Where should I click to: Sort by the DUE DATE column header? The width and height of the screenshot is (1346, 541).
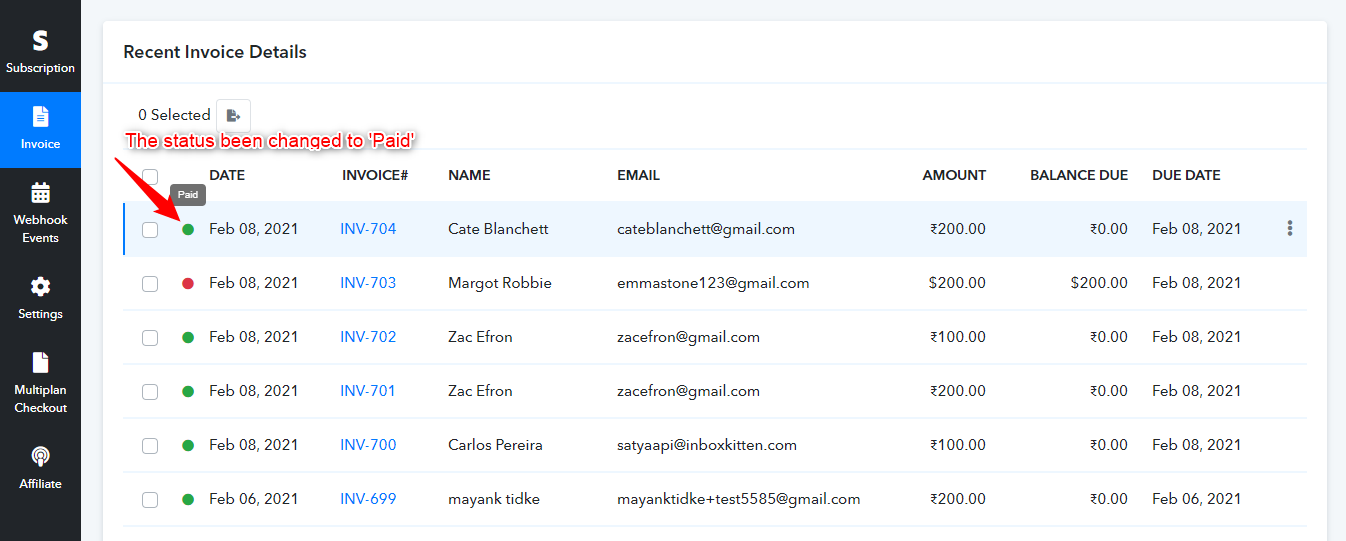[1186, 175]
